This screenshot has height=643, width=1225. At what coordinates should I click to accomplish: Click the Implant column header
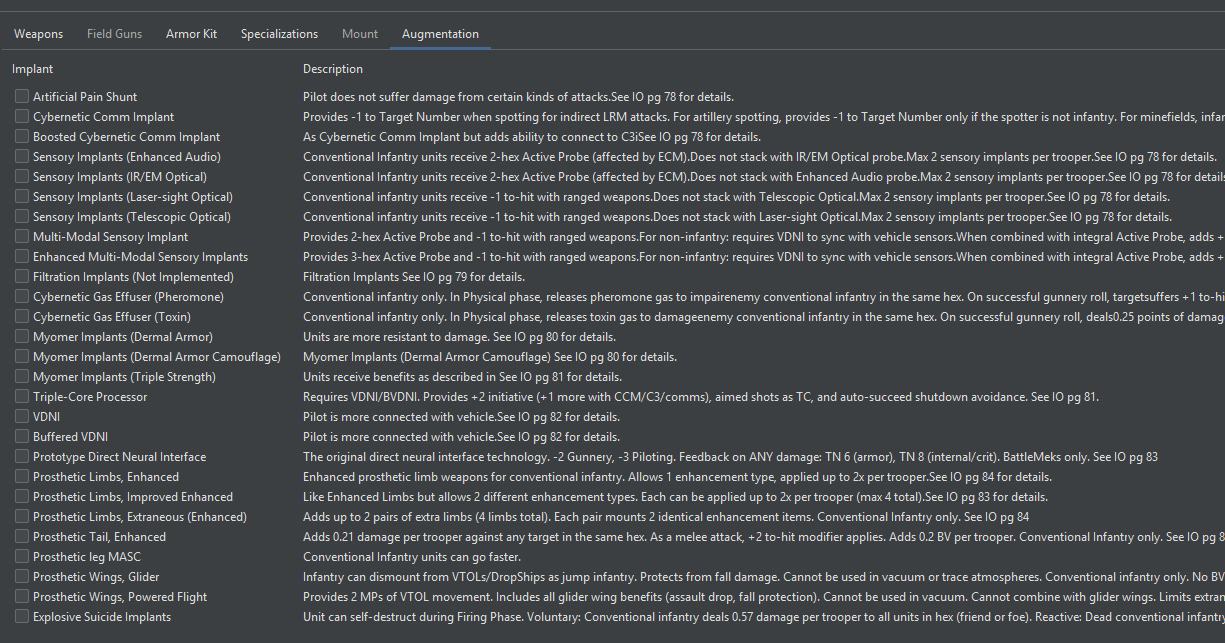[x=33, y=69]
